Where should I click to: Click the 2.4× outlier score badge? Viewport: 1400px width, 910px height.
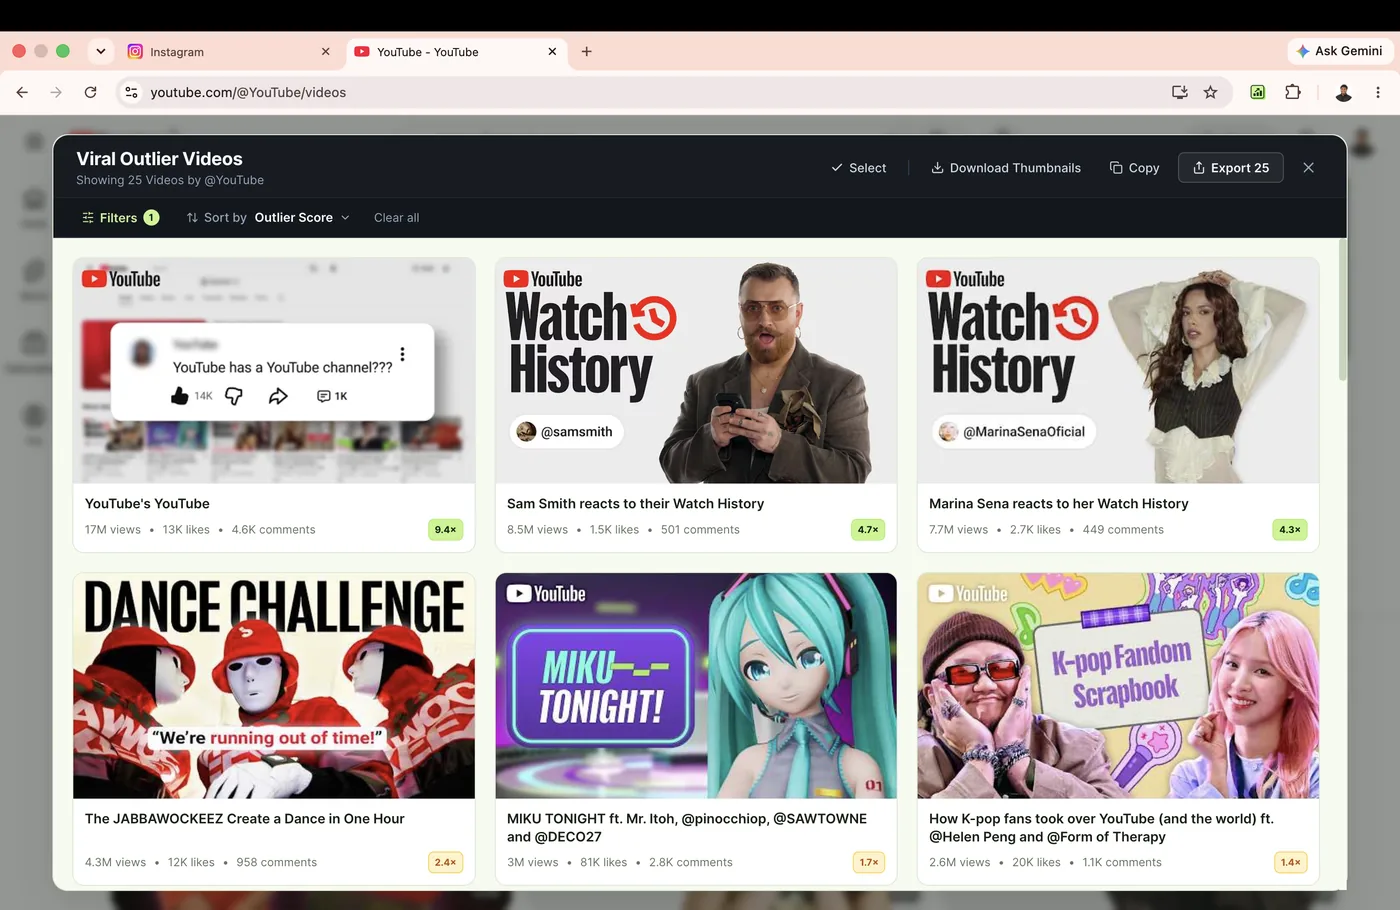pyautogui.click(x=445, y=862)
